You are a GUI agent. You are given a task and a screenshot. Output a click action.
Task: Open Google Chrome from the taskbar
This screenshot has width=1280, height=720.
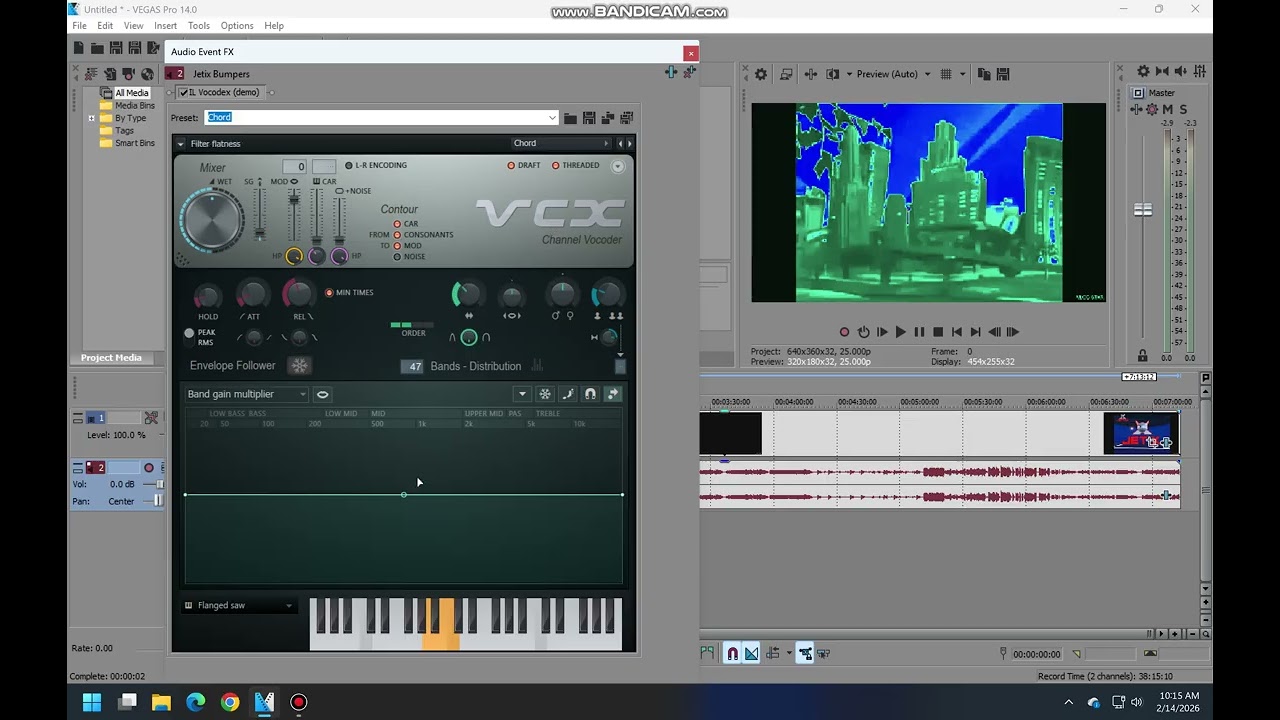pyautogui.click(x=230, y=702)
